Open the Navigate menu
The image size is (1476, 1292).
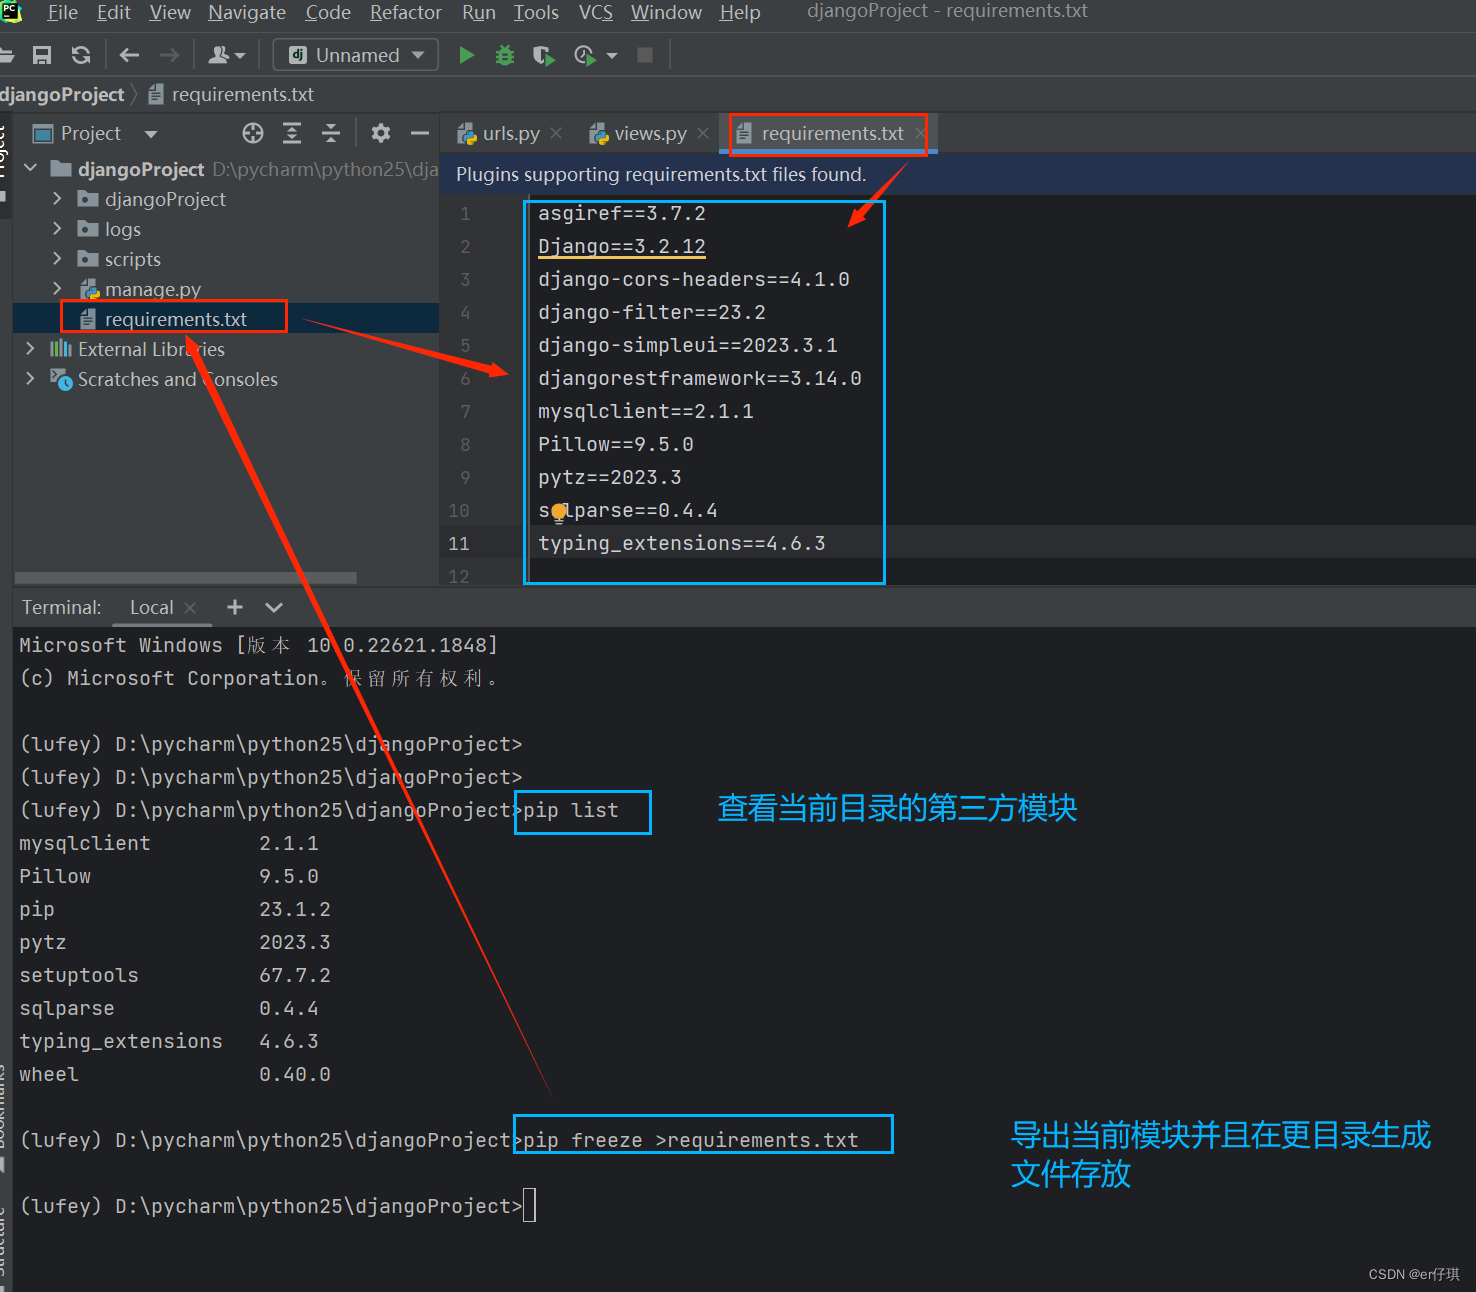tap(247, 12)
